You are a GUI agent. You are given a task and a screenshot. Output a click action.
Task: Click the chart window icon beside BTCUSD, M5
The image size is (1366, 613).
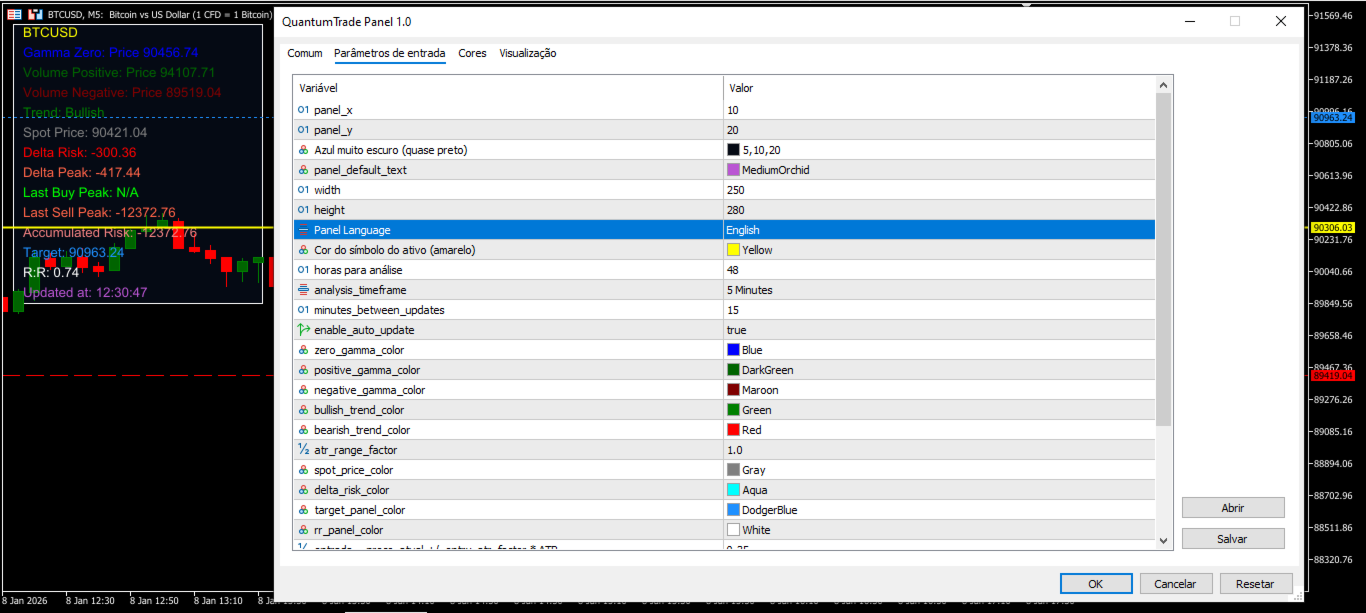click(35, 15)
